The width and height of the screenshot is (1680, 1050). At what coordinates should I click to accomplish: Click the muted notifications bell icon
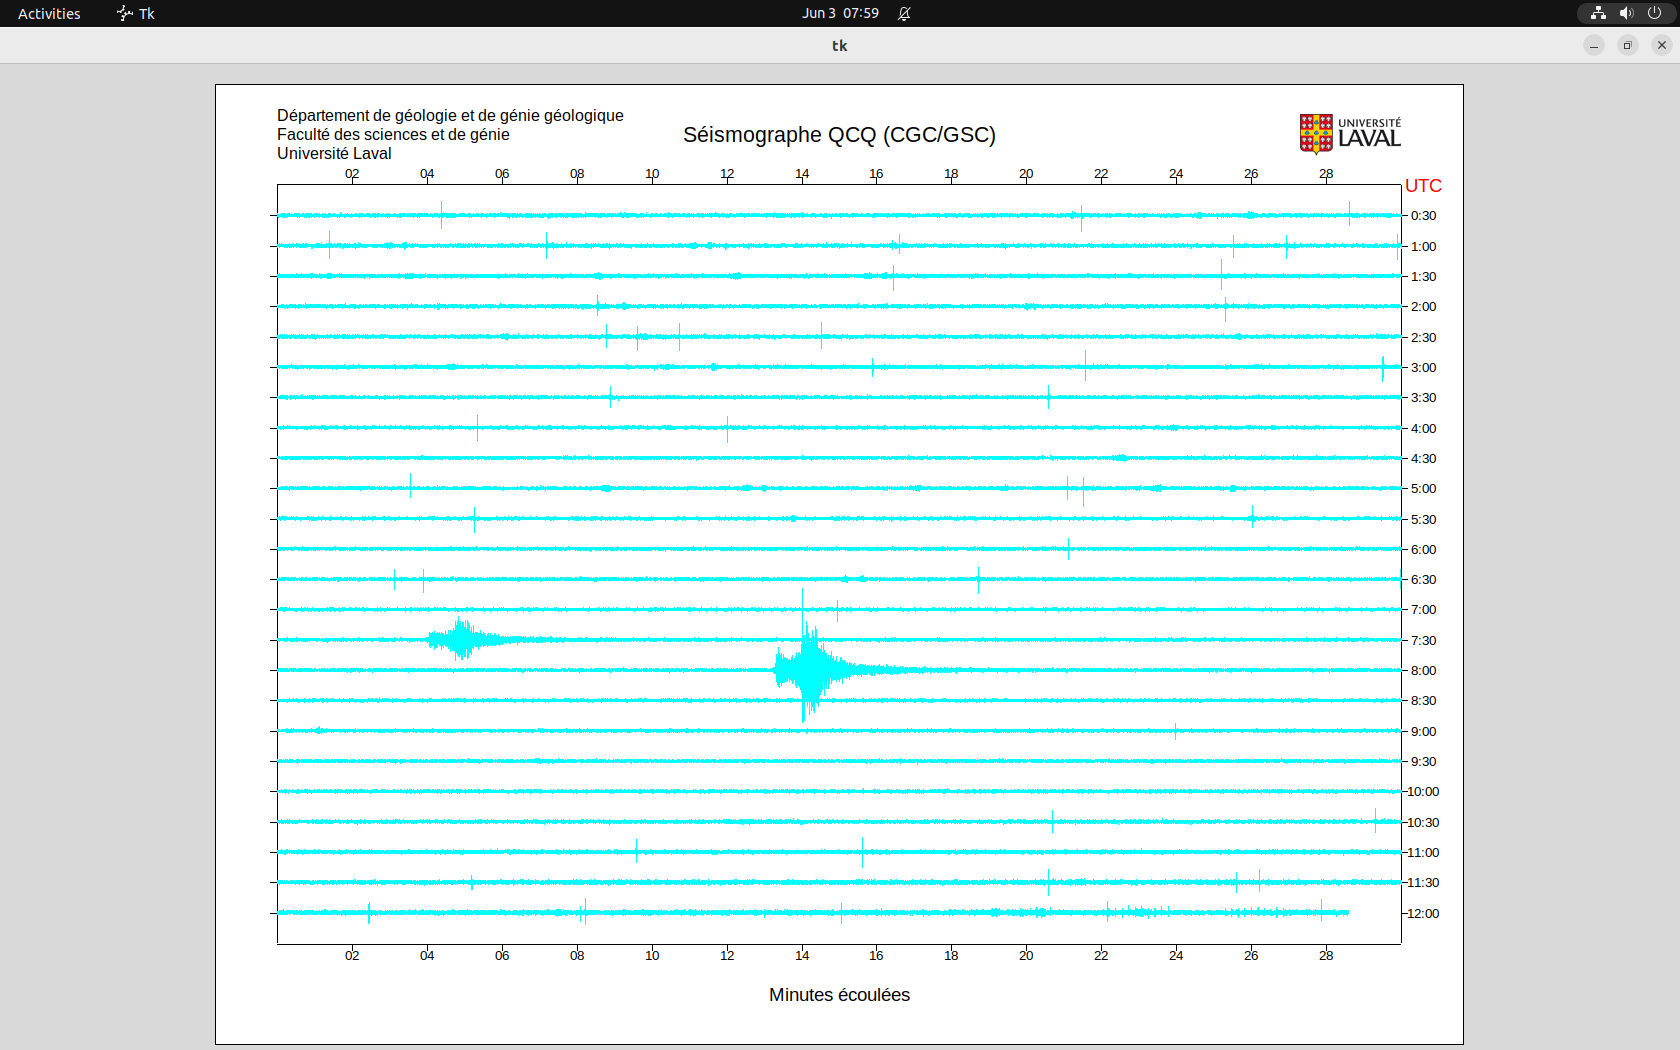[x=904, y=13]
